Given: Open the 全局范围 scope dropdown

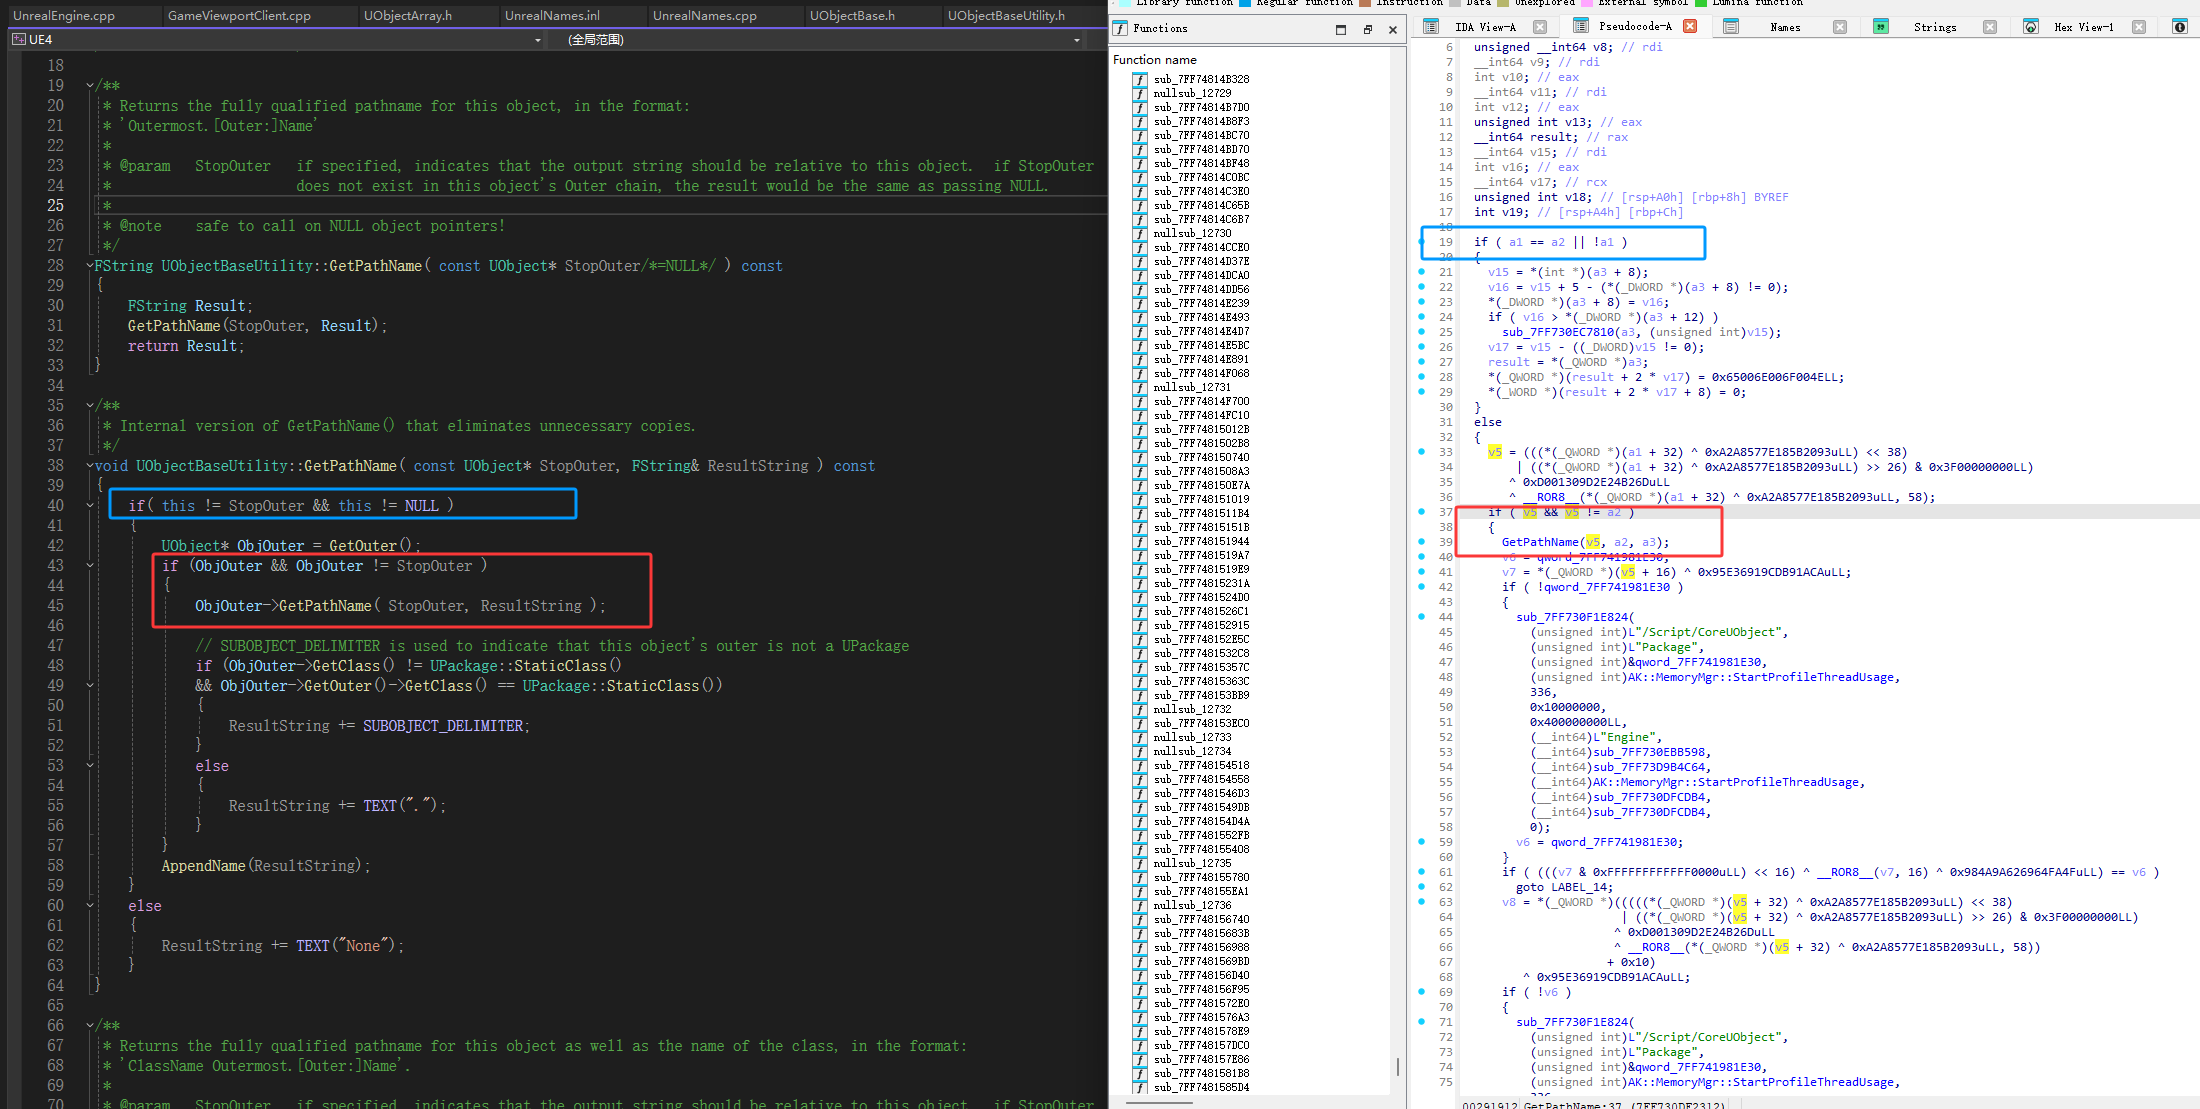Looking at the screenshot, I should pyautogui.click(x=1076, y=40).
